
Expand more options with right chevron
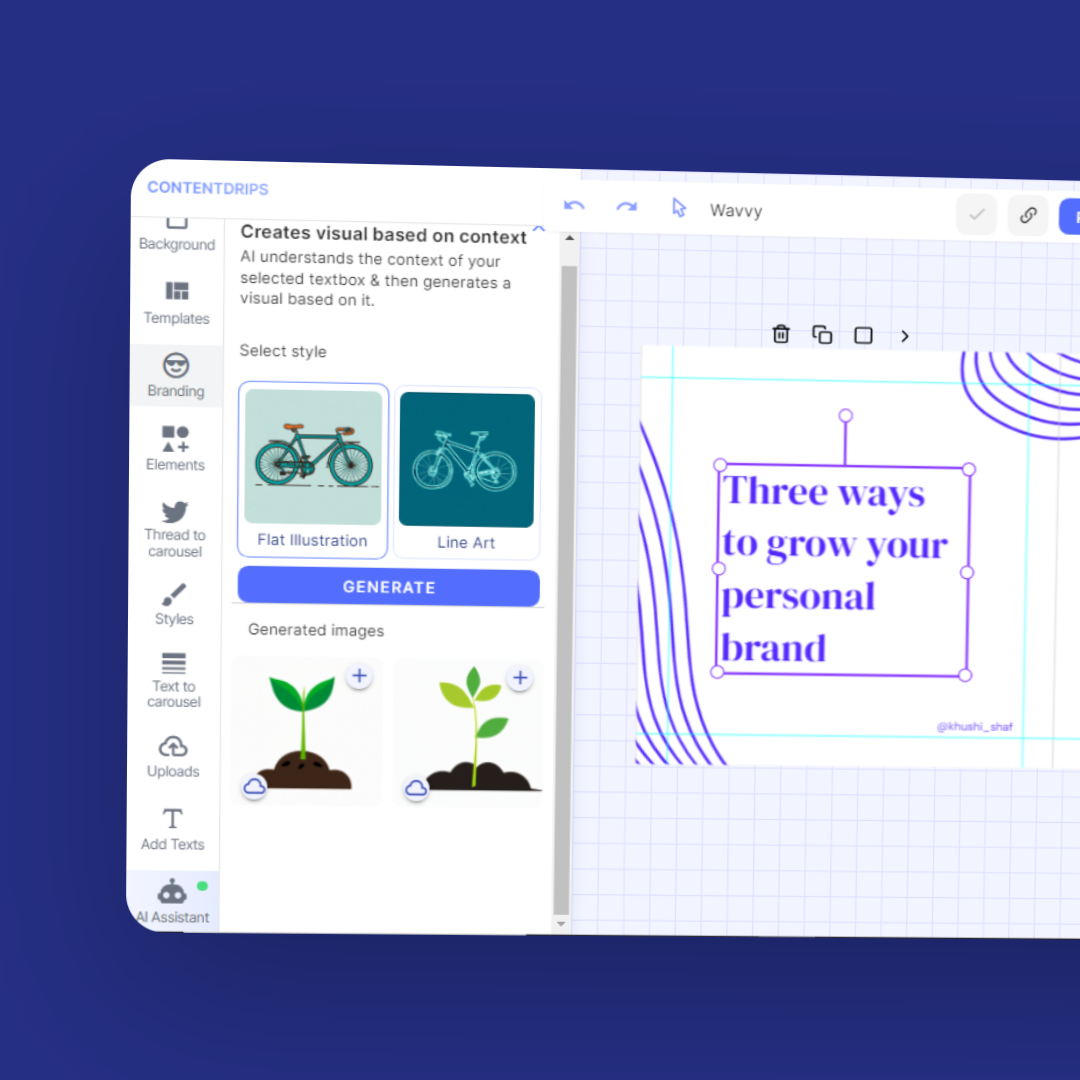point(904,337)
